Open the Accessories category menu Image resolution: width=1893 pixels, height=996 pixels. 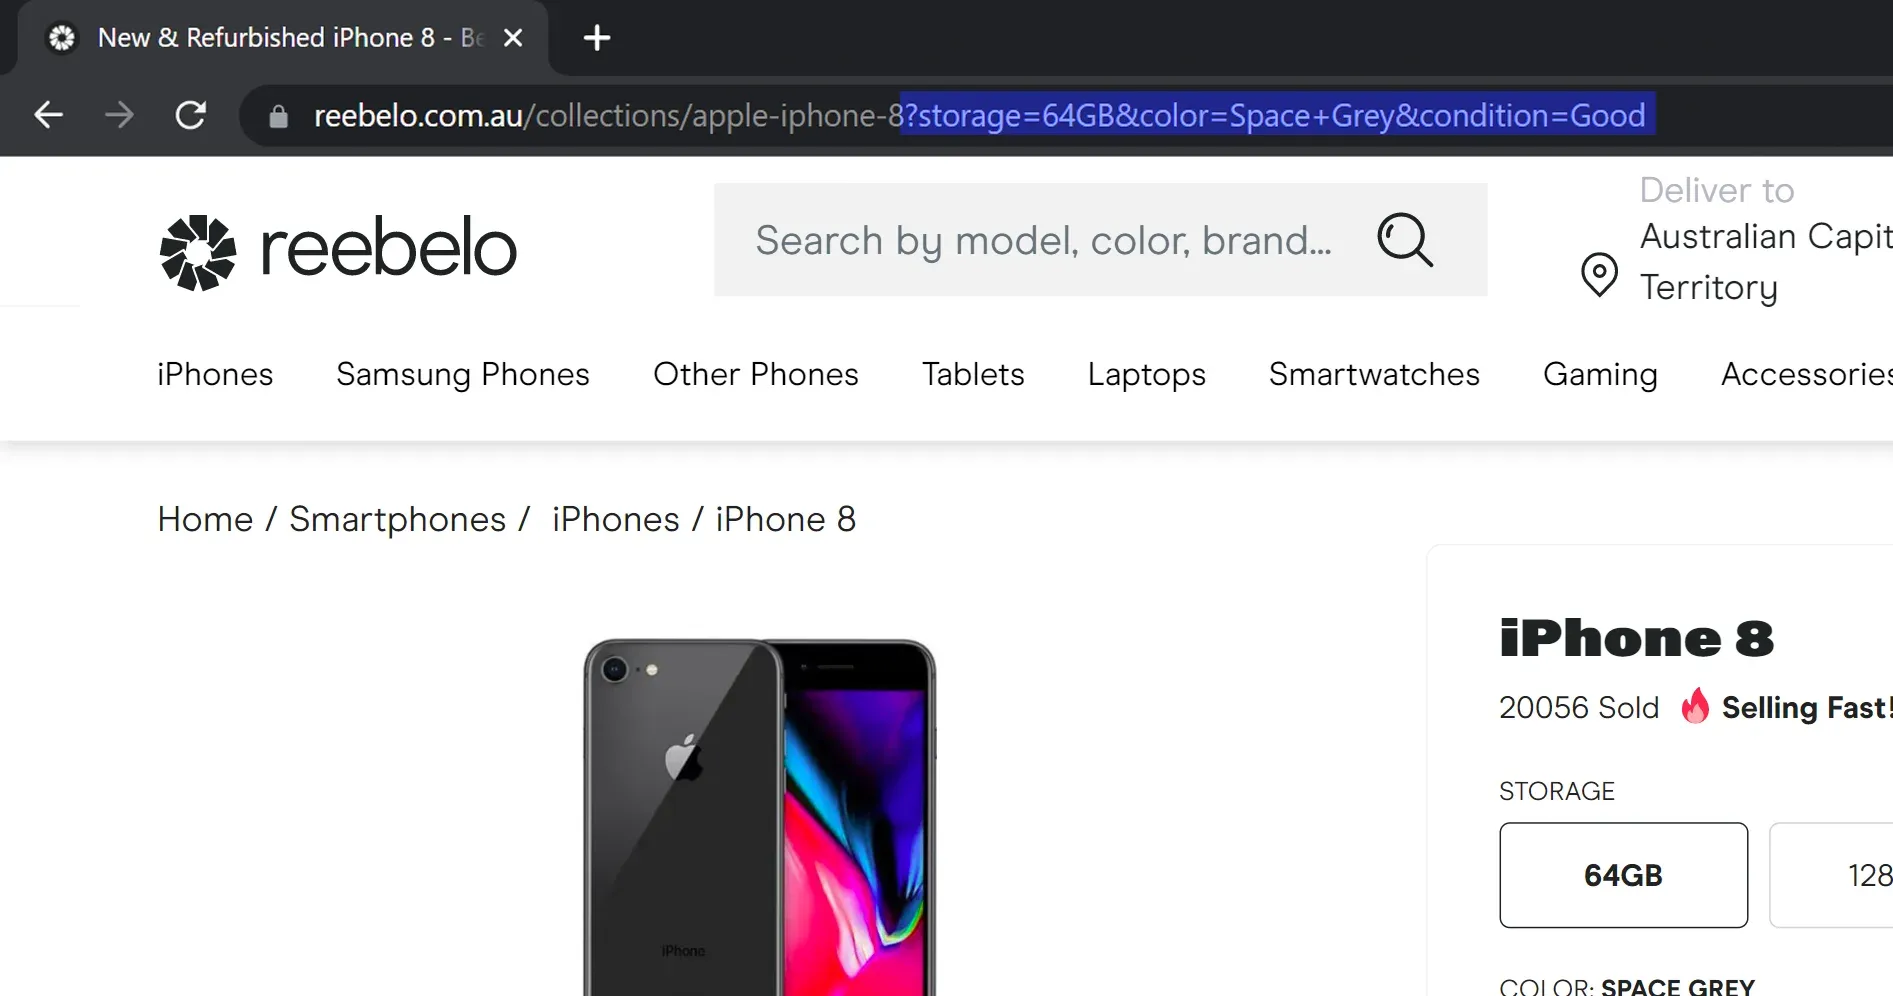(x=1804, y=375)
